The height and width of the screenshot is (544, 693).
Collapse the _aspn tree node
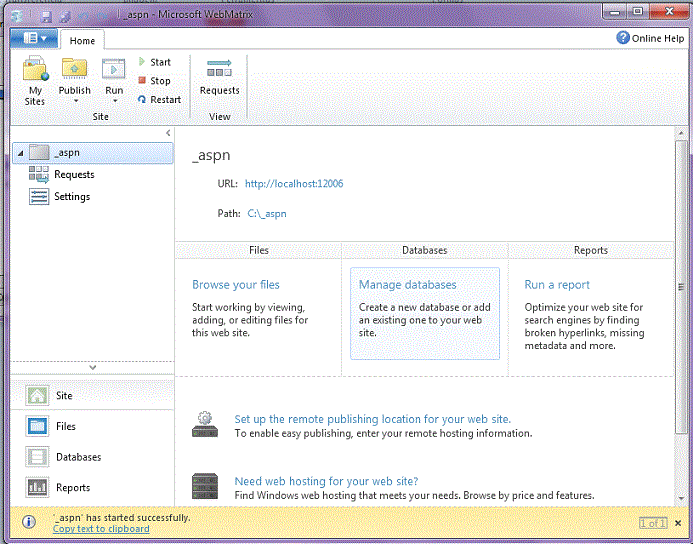point(20,153)
